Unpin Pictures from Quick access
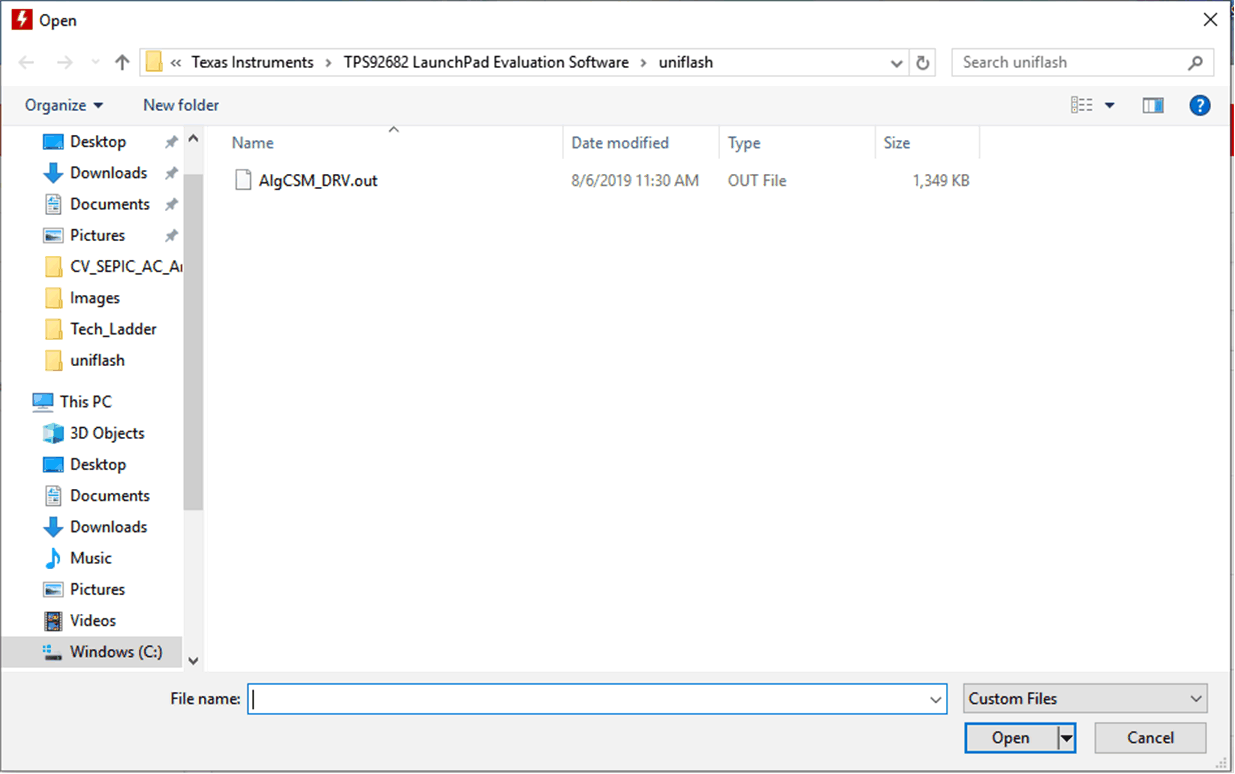 pos(171,235)
